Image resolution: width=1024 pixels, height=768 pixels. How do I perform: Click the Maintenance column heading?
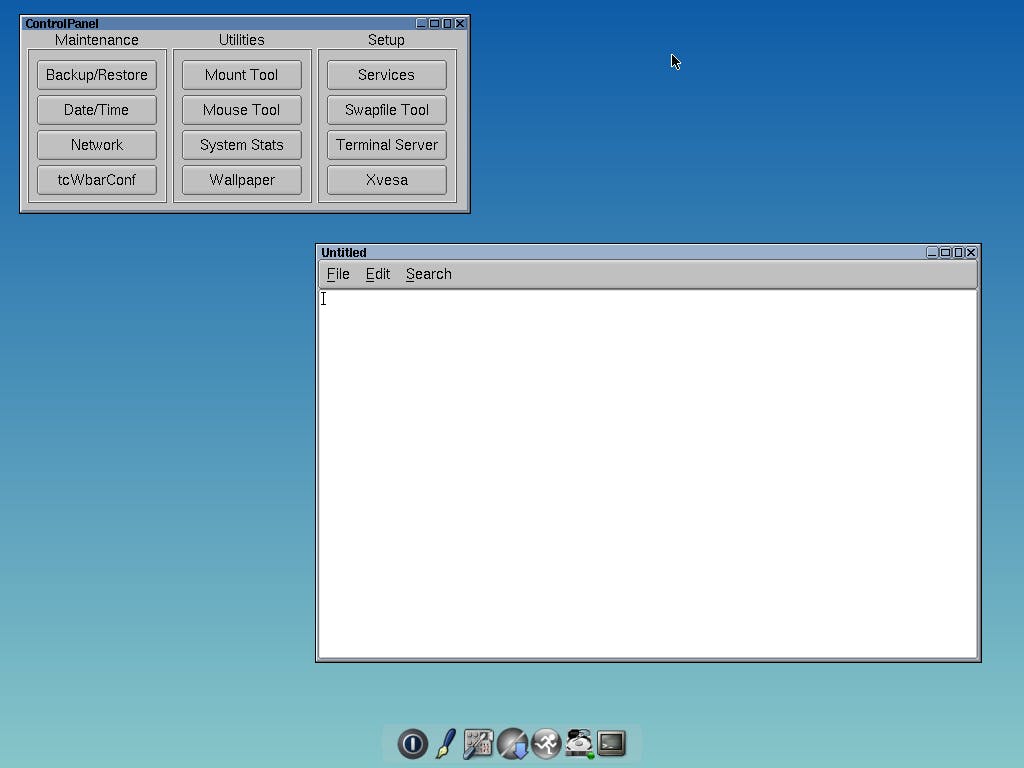(x=97, y=40)
